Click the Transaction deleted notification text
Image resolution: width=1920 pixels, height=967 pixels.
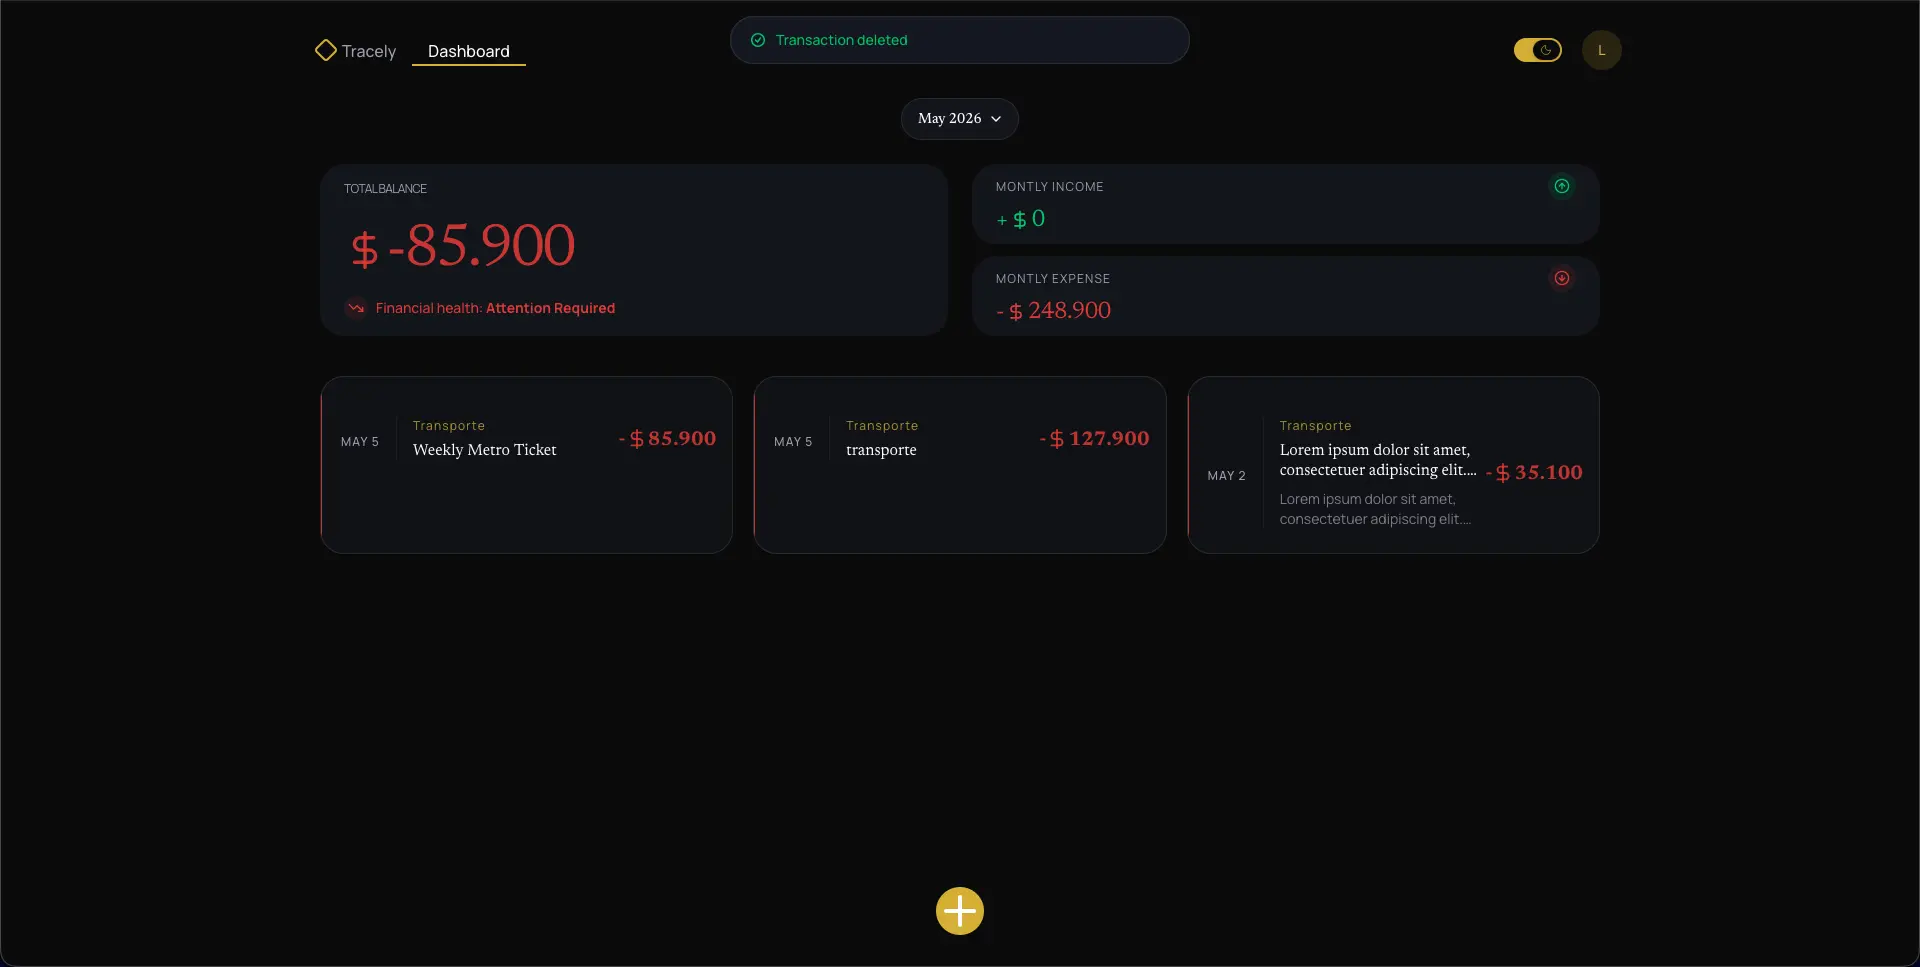[x=841, y=40]
